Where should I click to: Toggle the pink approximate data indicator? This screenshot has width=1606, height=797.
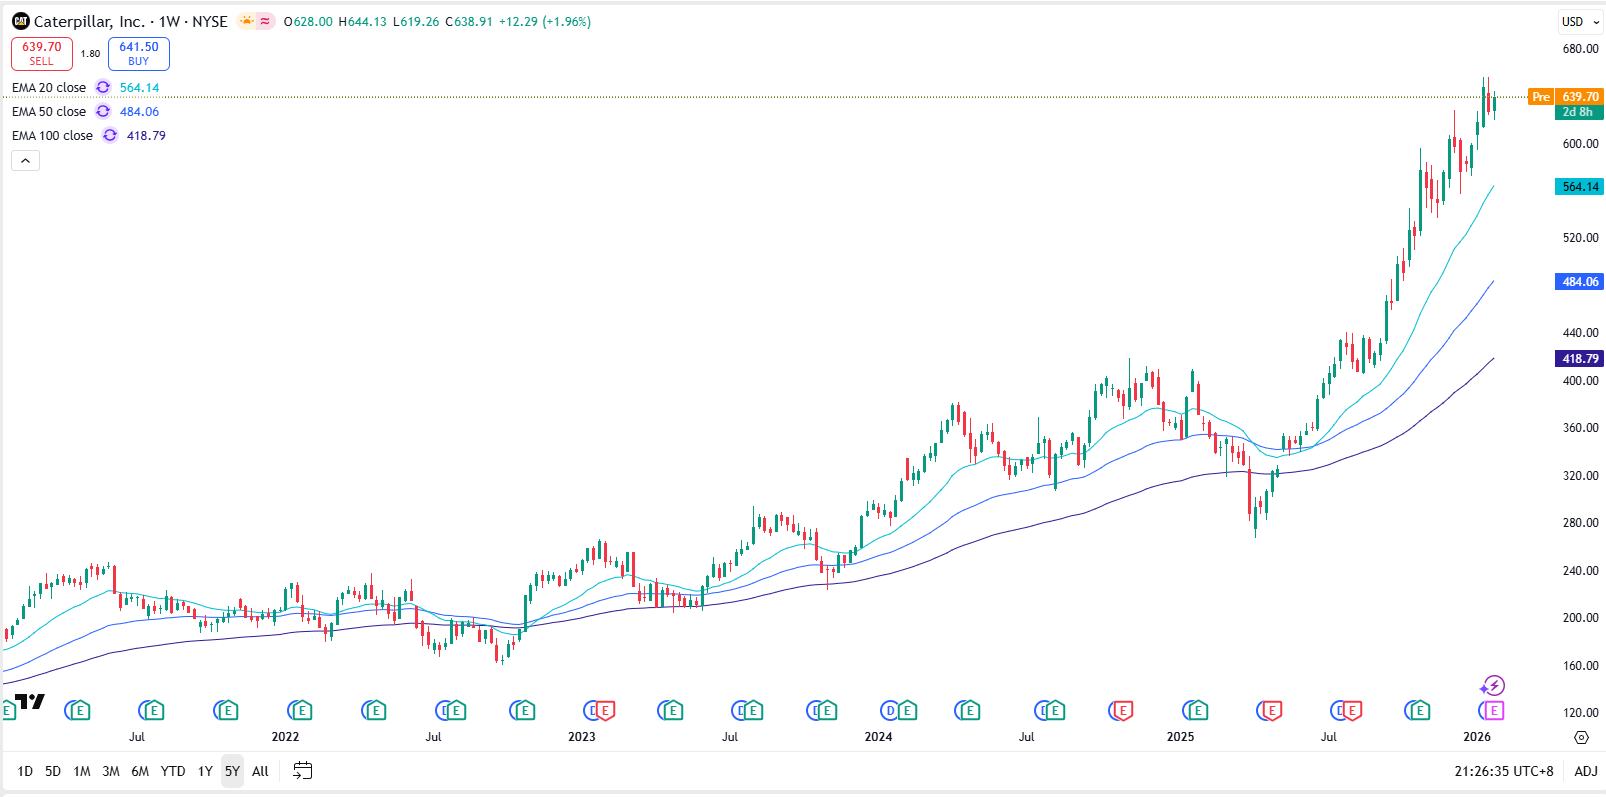(265, 21)
